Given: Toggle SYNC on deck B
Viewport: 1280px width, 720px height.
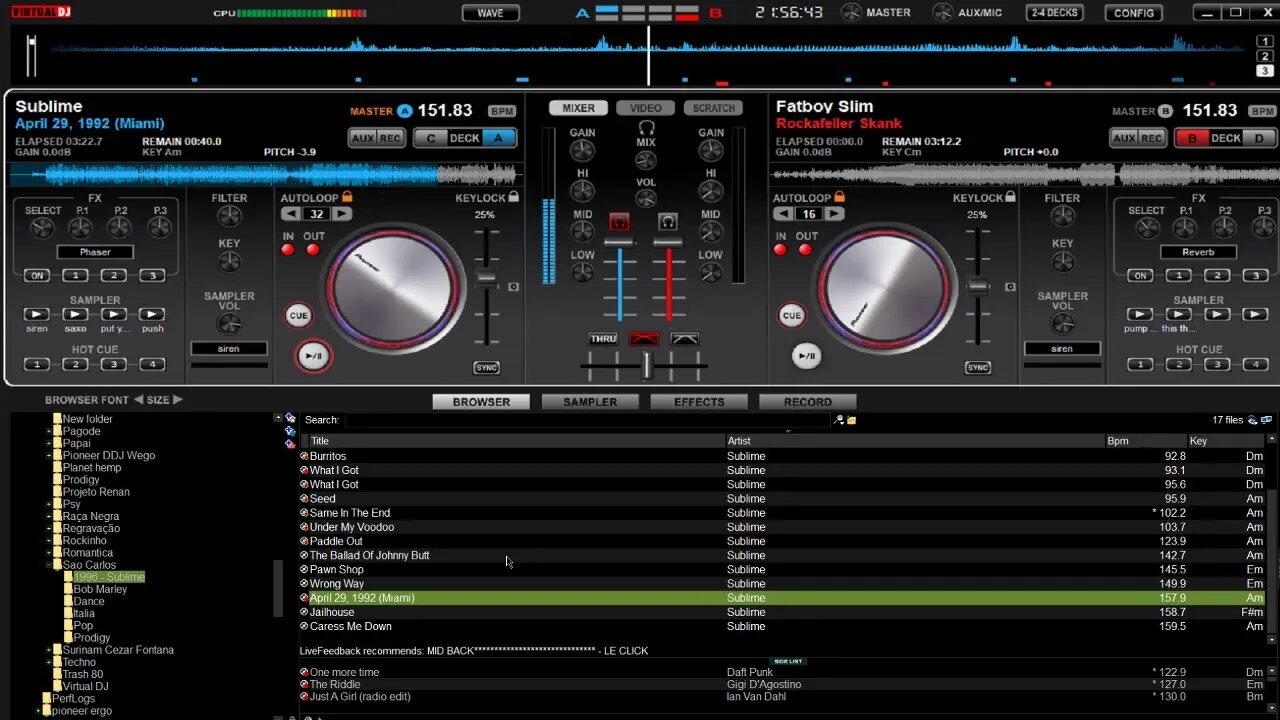Looking at the screenshot, I should point(978,368).
